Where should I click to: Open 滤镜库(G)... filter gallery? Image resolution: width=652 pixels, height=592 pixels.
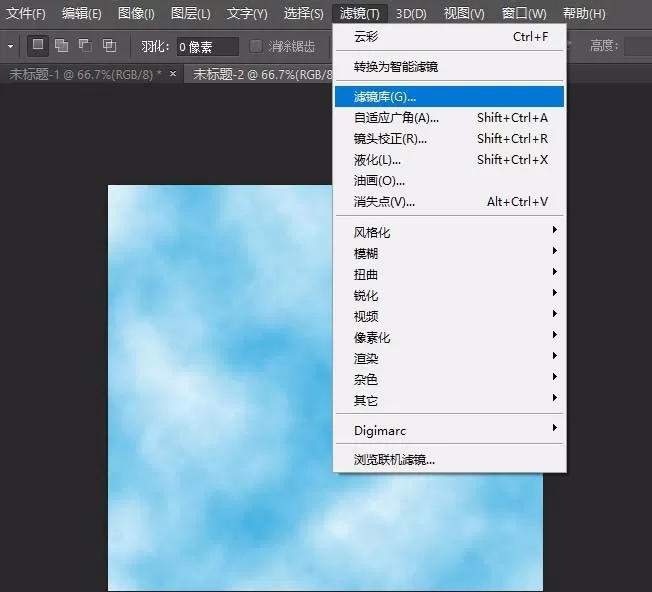coord(449,96)
